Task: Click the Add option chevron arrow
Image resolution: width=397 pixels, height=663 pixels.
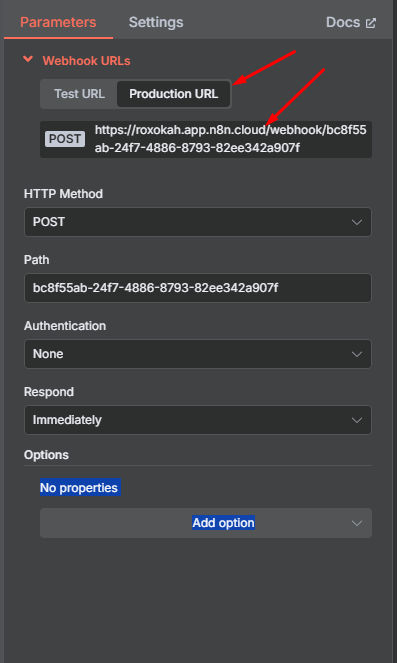Action: pyautogui.click(x=357, y=523)
